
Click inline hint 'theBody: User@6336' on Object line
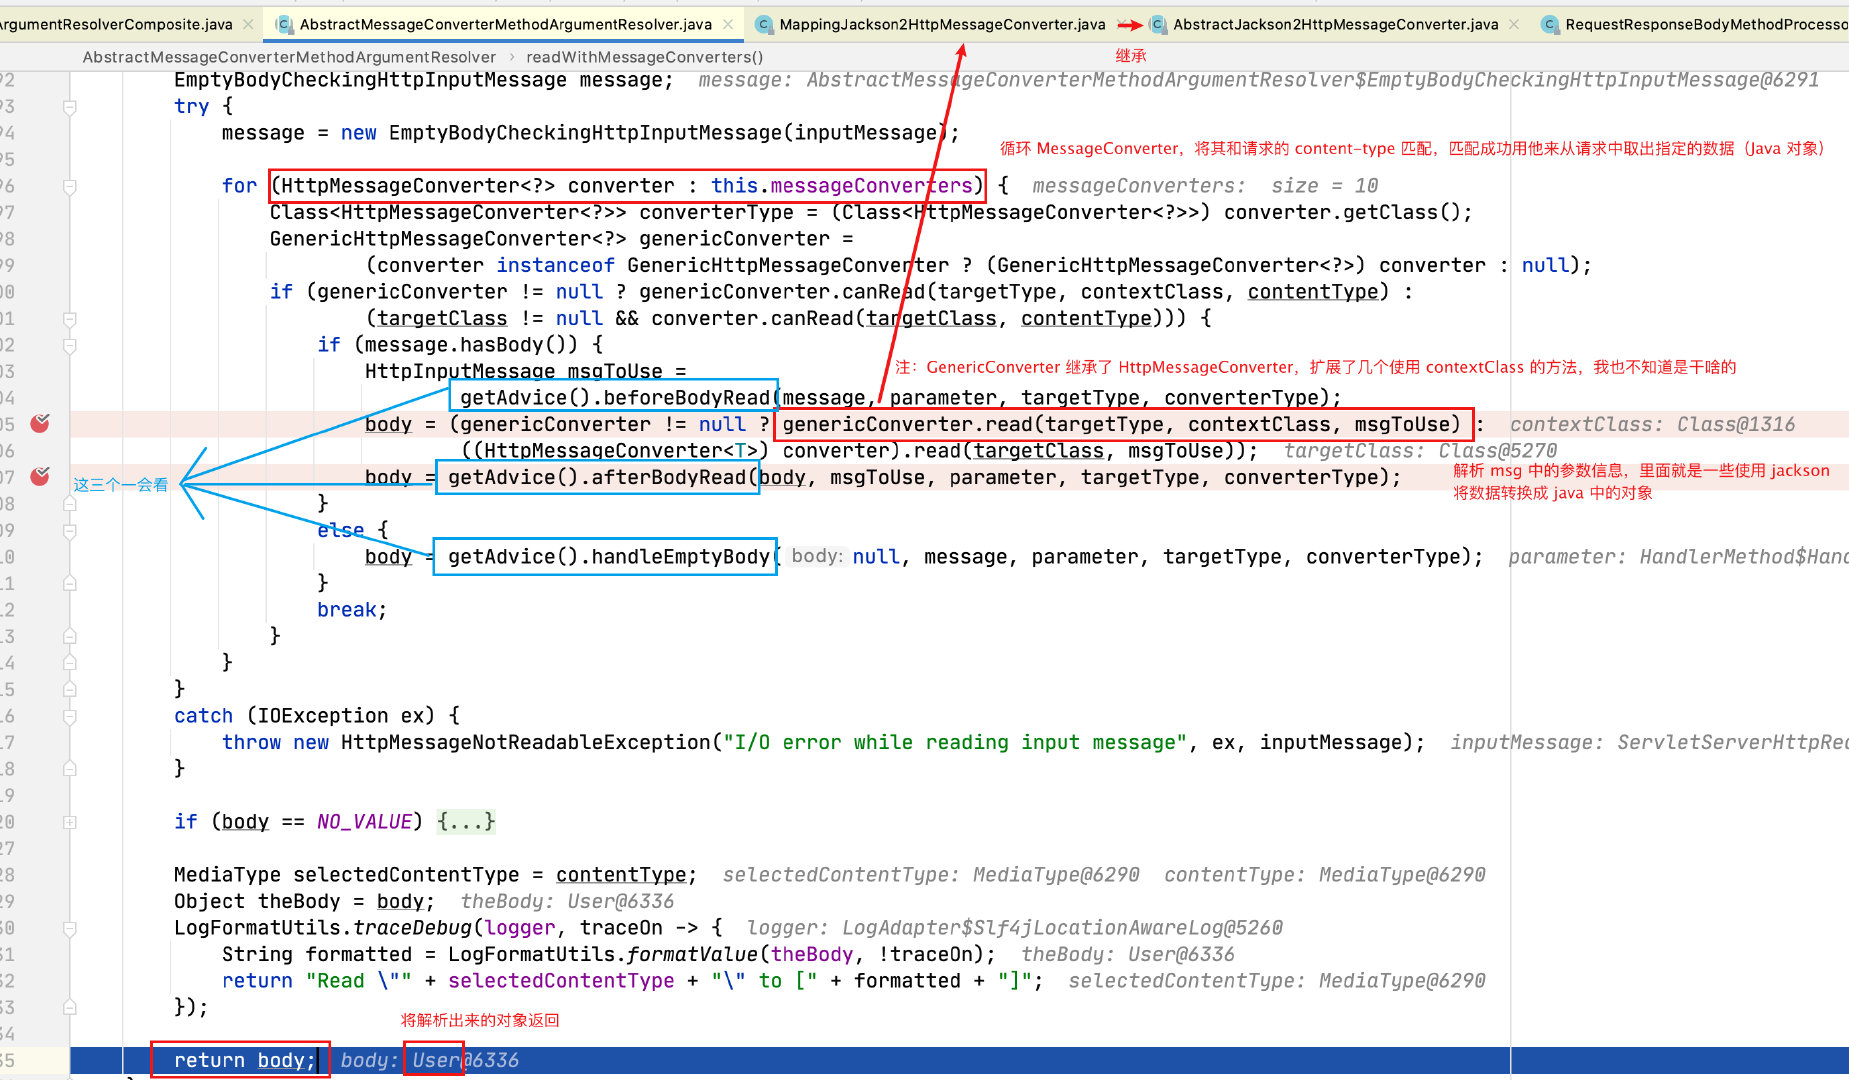click(x=567, y=902)
